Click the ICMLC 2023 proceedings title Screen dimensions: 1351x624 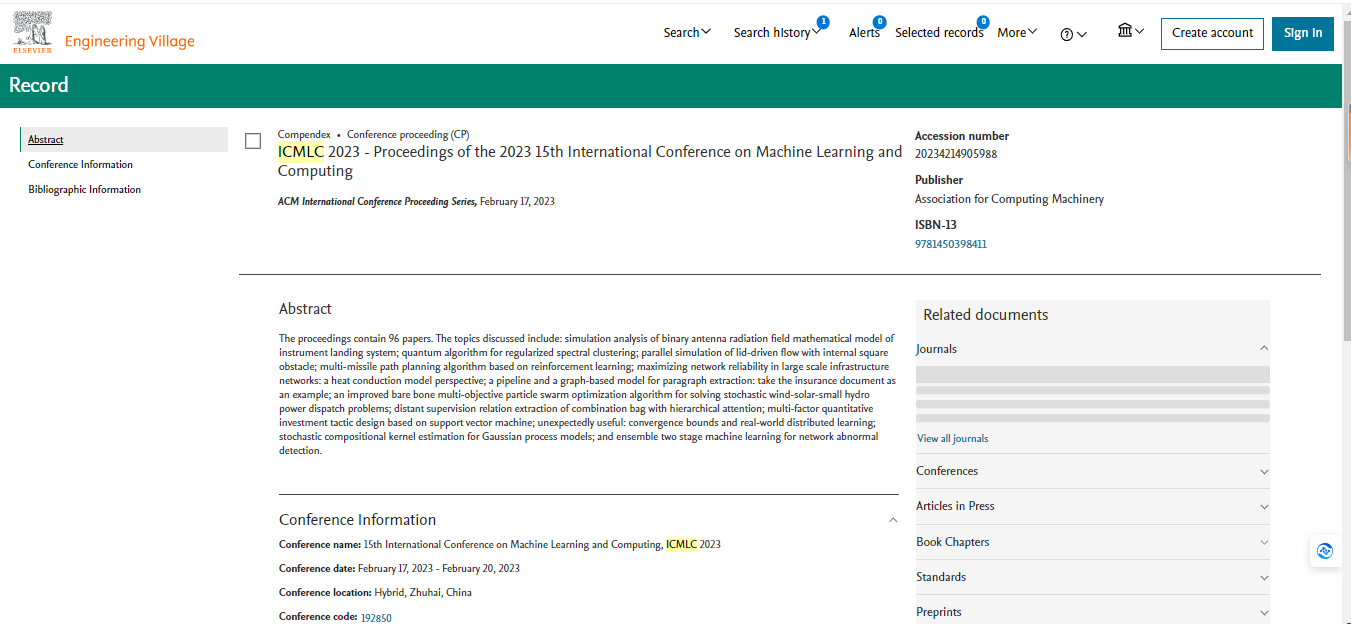click(x=590, y=161)
